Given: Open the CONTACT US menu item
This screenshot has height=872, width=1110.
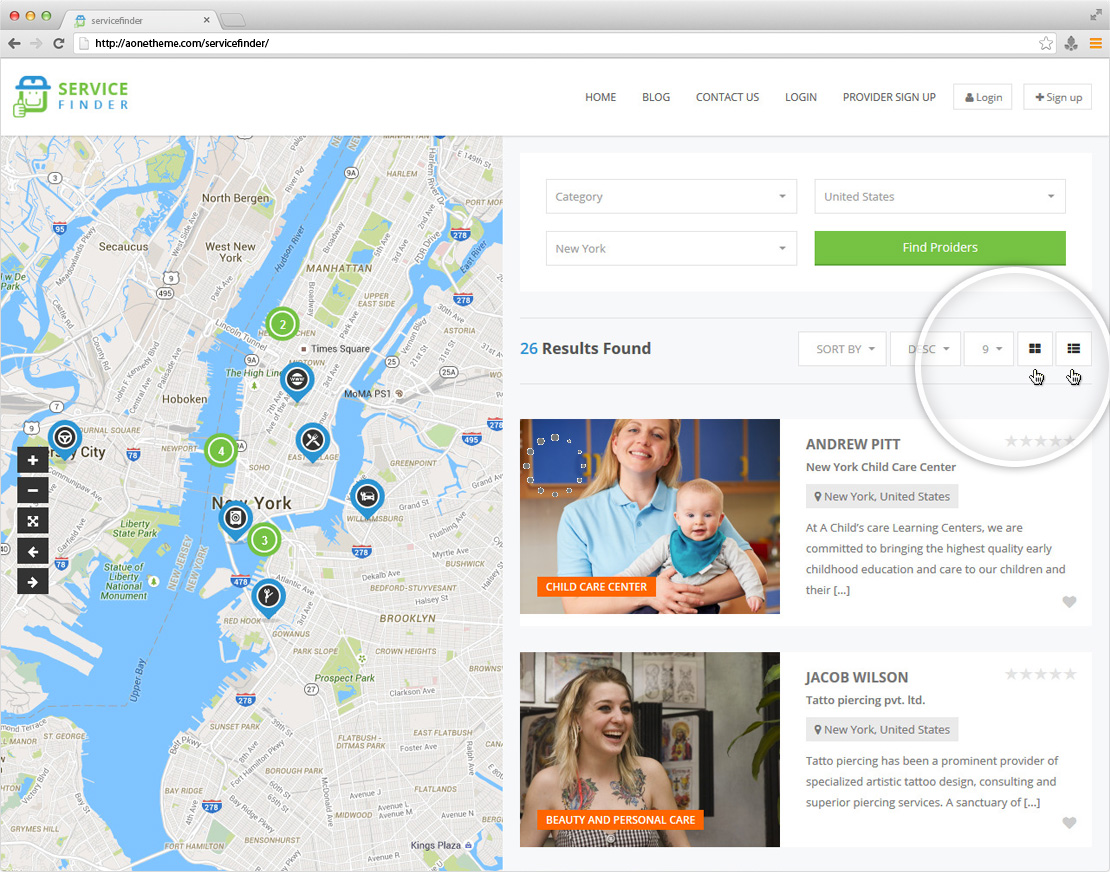Looking at the screenshot, I should click(x=727, y=97).
